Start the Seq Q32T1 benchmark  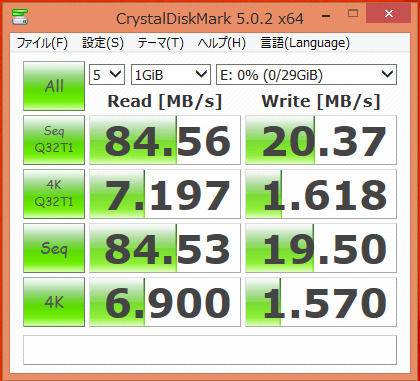pos(54,140)
